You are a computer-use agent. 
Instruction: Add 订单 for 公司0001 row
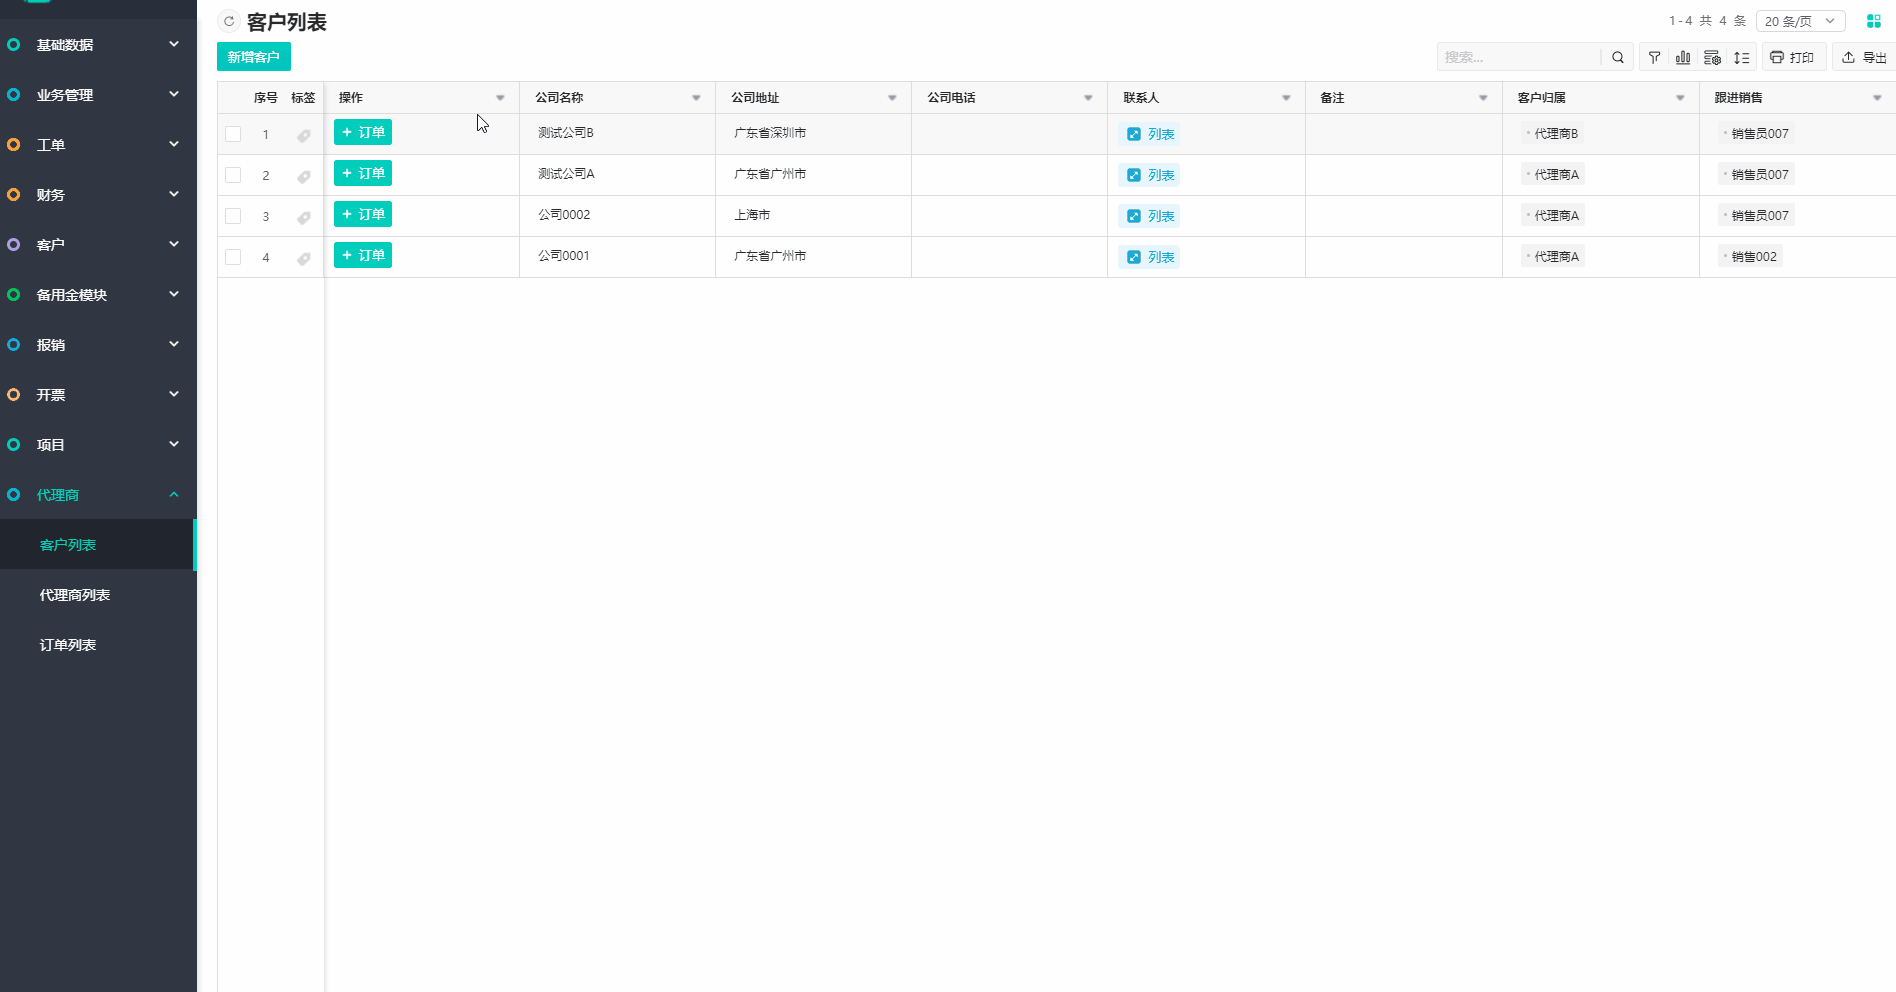click(363, 255)
